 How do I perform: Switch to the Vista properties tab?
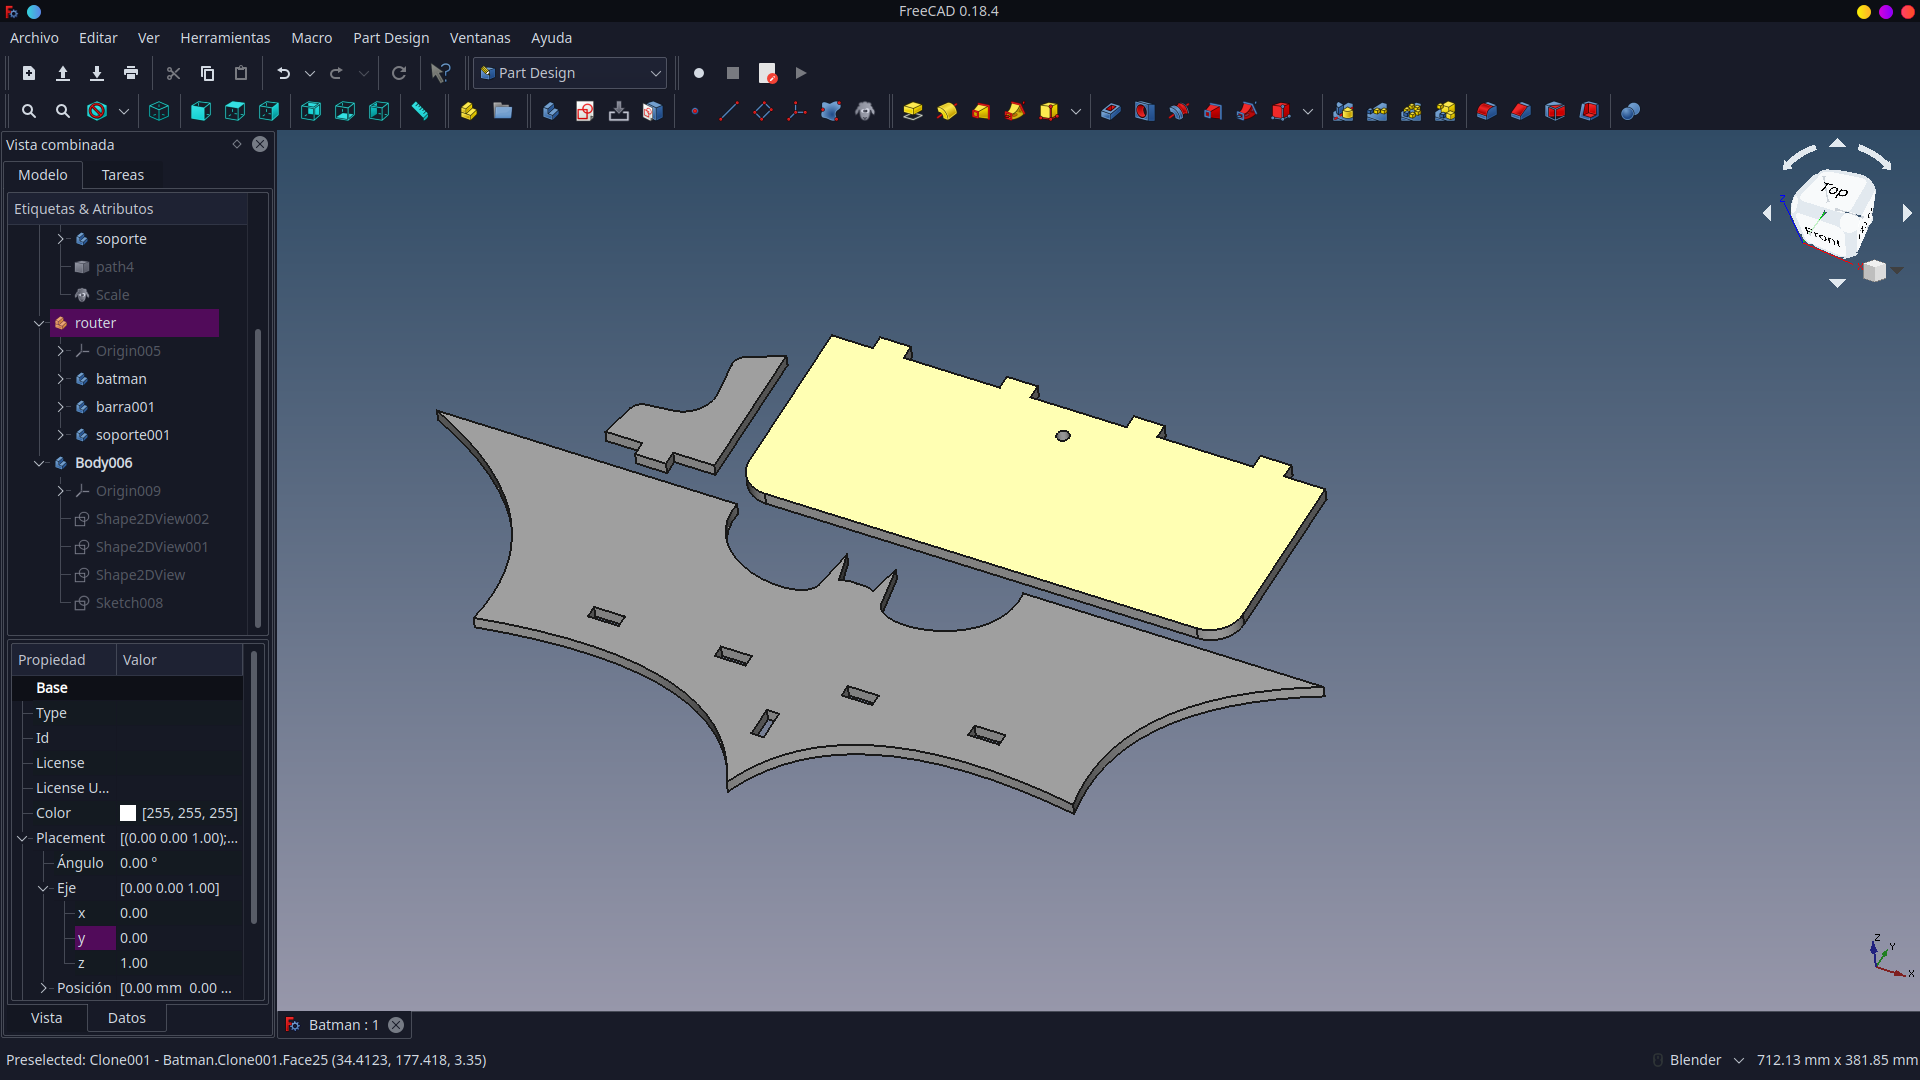point(46,1018)
